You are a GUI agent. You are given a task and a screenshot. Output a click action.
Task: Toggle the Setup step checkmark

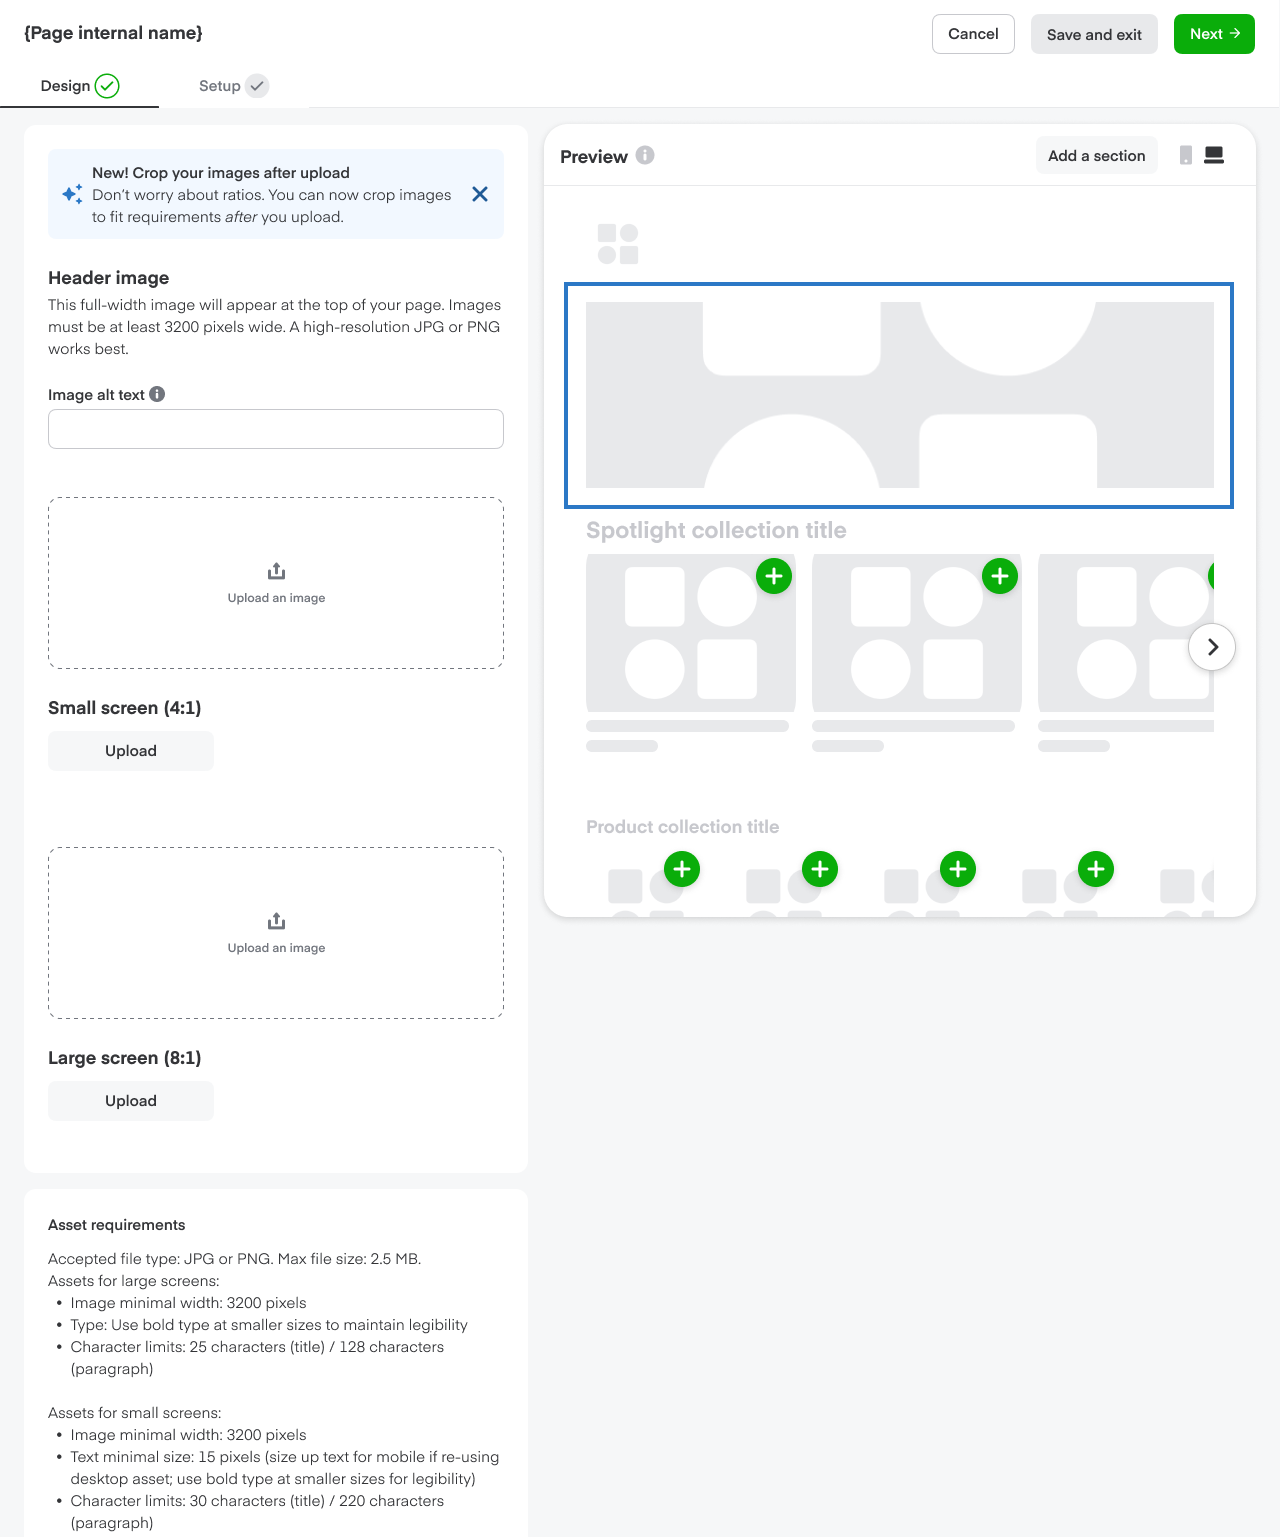[x=257, y=86]
